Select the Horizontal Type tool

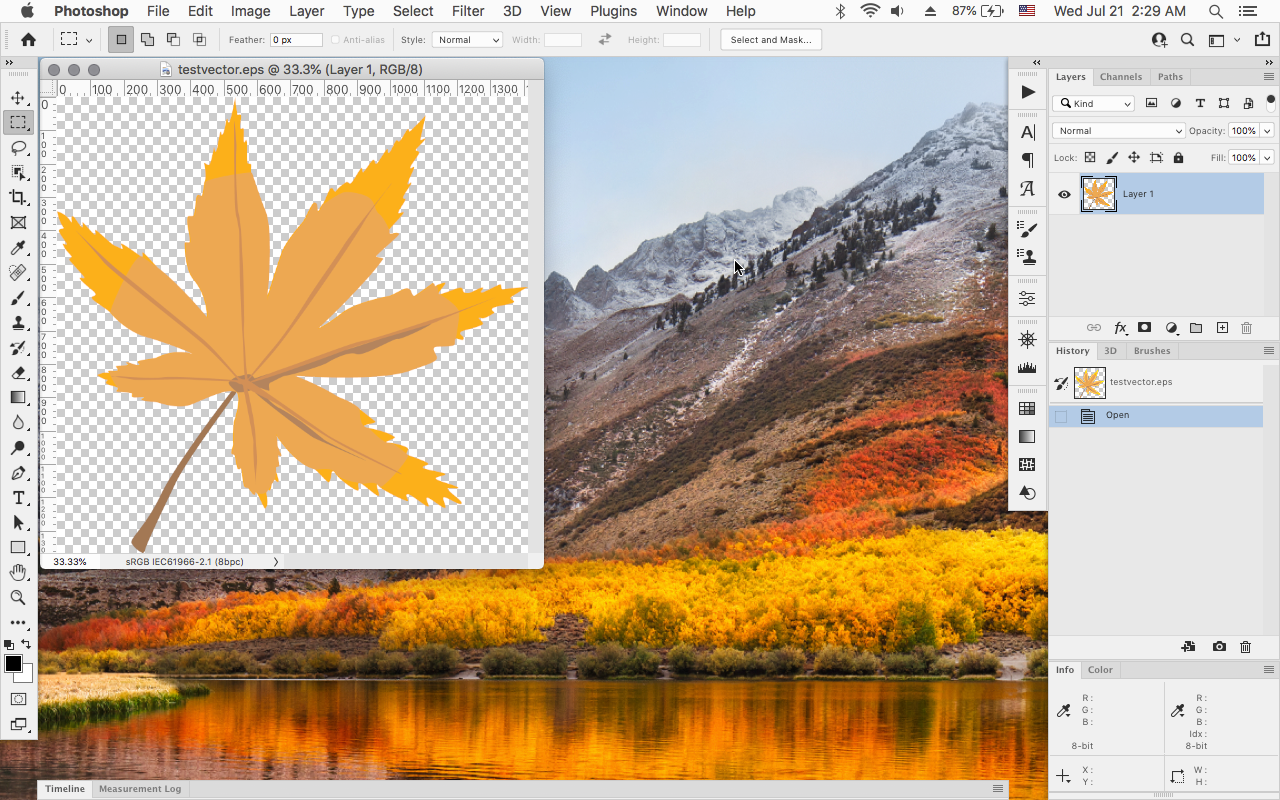pyautogui.click(x=18, y=497)
